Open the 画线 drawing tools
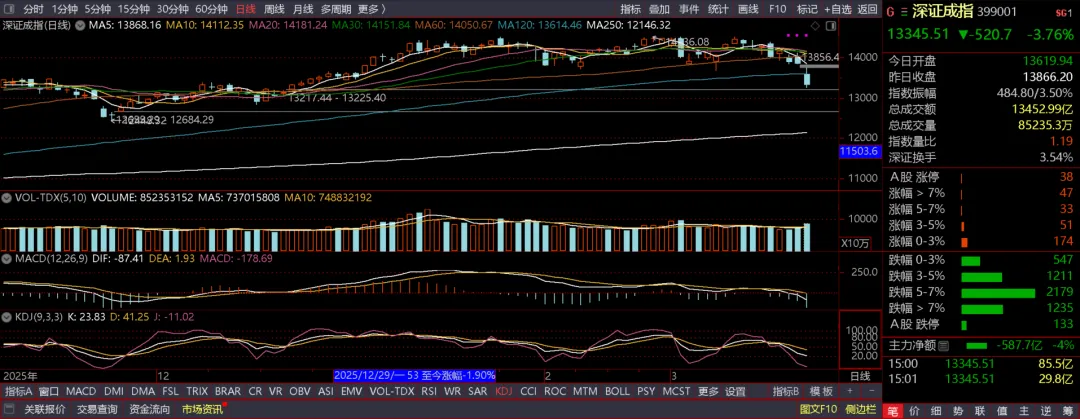Image resolution: width=1080 pixels, height=419 pixels. [x=748, y=10]
